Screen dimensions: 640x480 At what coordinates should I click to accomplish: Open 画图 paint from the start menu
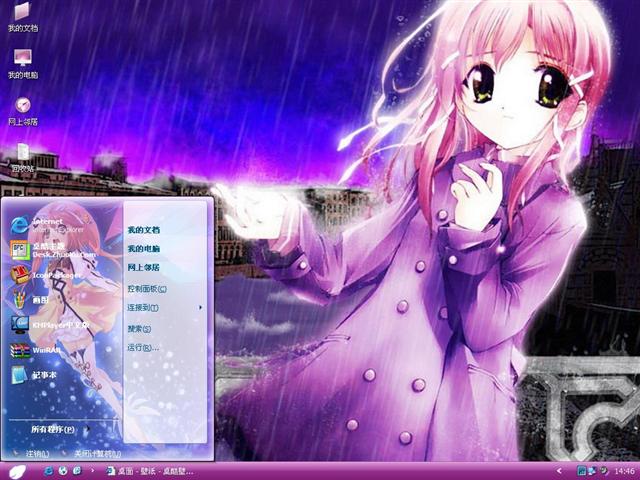(x=29, y=300)
